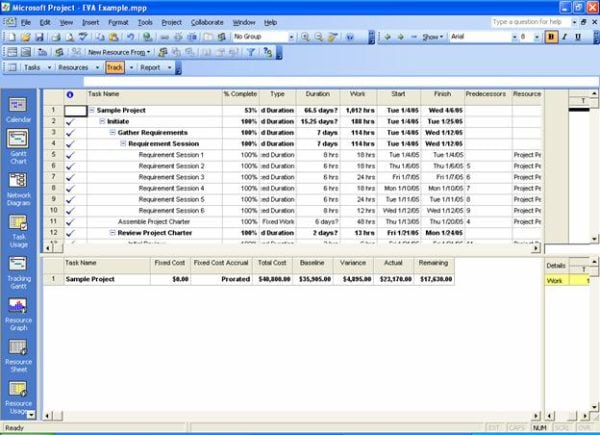Click the Predecessors column header
This screenshot has width=600, height=435.
click(486, 97)
